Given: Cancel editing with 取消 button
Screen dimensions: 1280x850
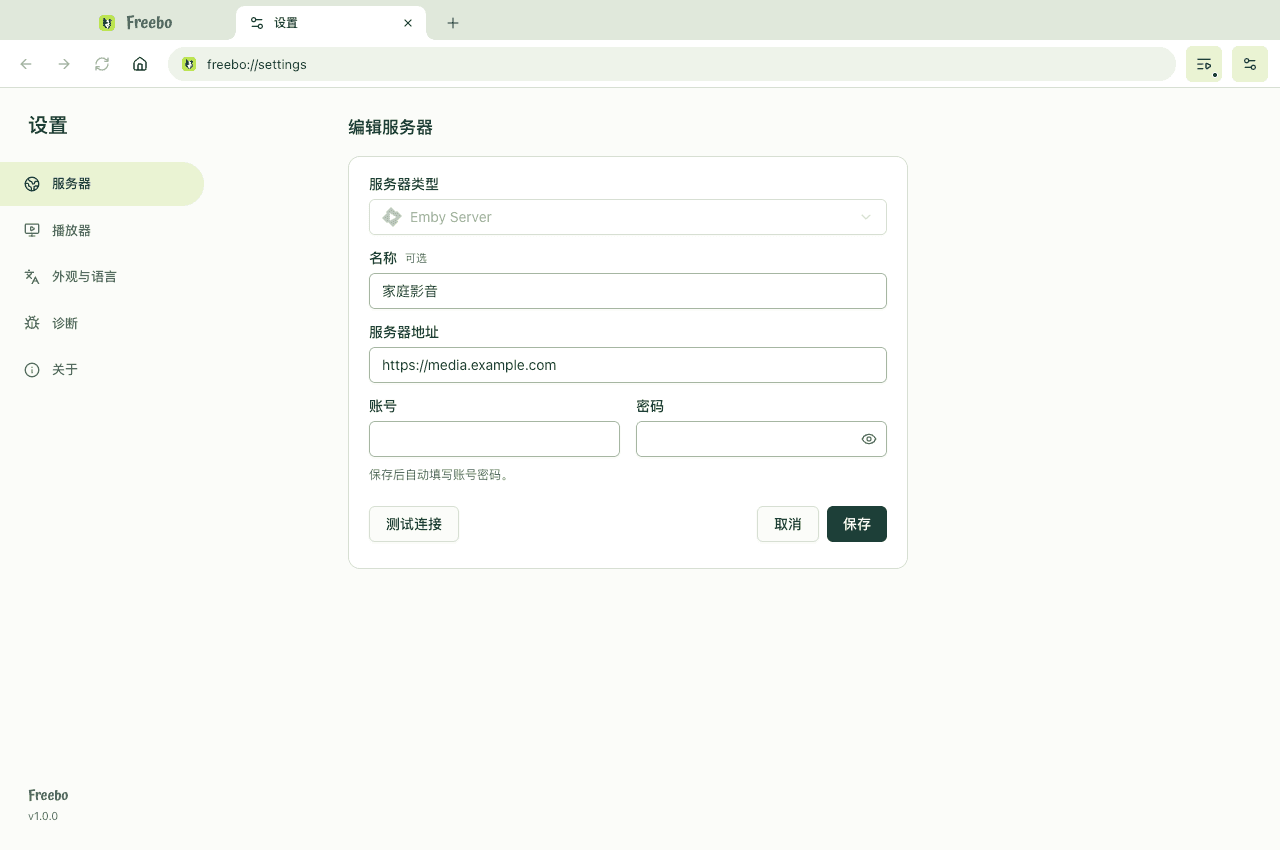Looking at the screenshot, I should 788,524.
